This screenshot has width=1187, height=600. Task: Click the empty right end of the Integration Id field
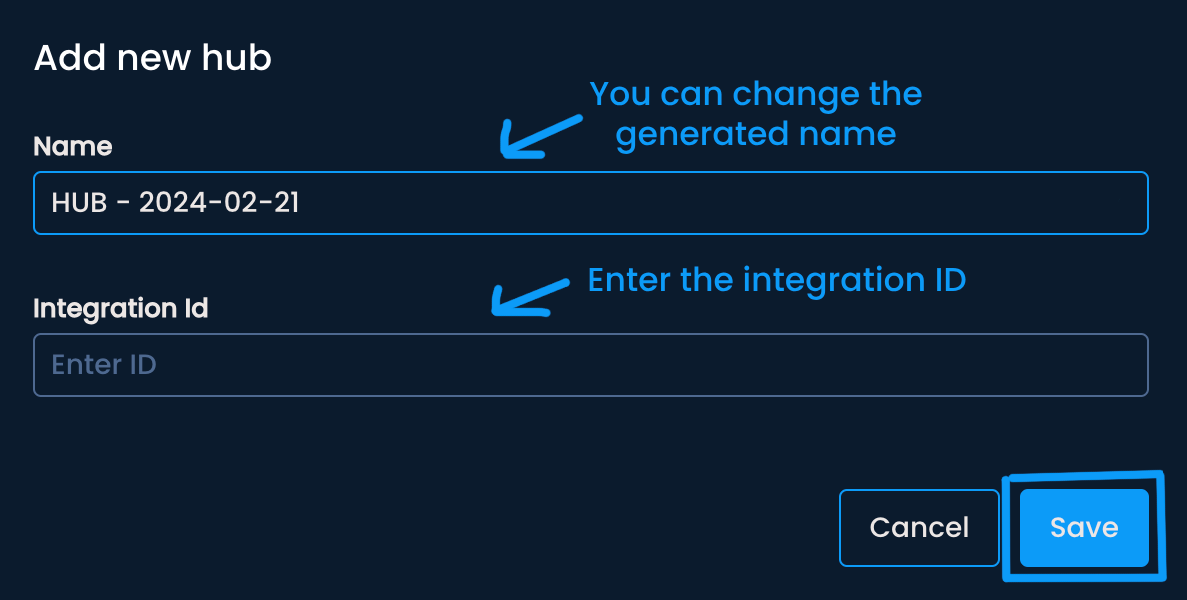pos(1050,365)
